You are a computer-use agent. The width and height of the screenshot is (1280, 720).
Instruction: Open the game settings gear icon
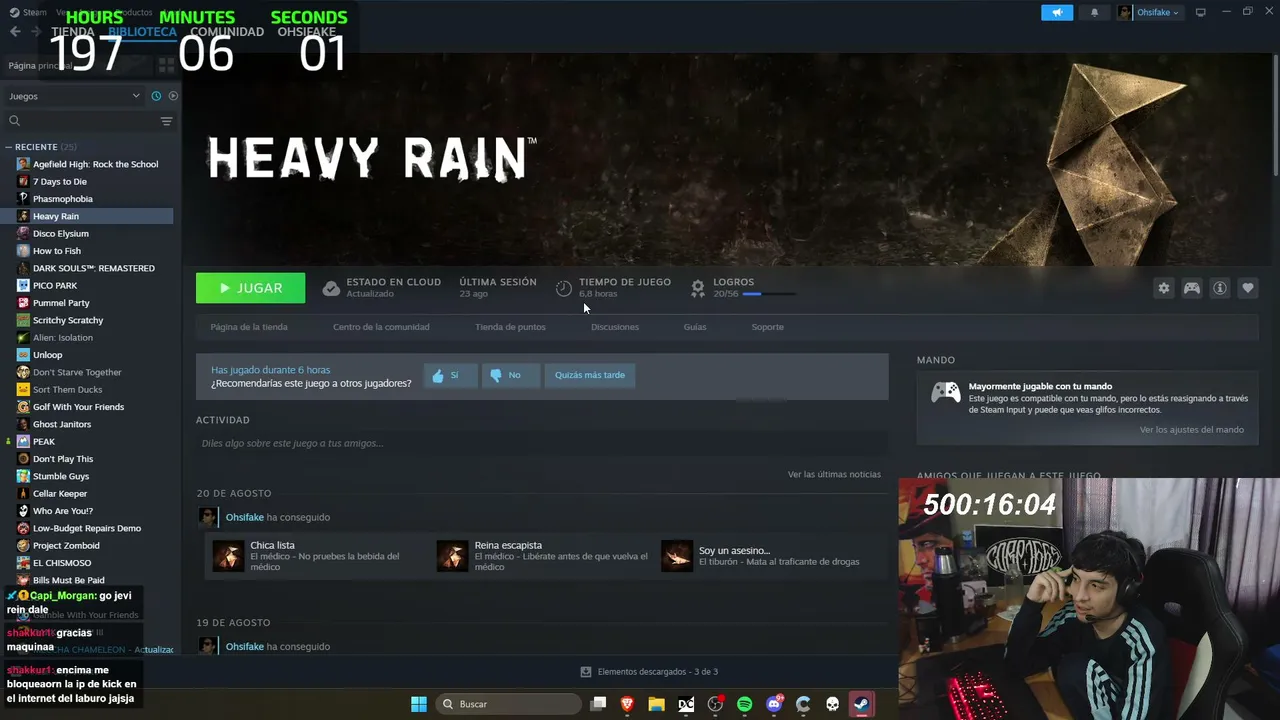tap(1164, 288)
